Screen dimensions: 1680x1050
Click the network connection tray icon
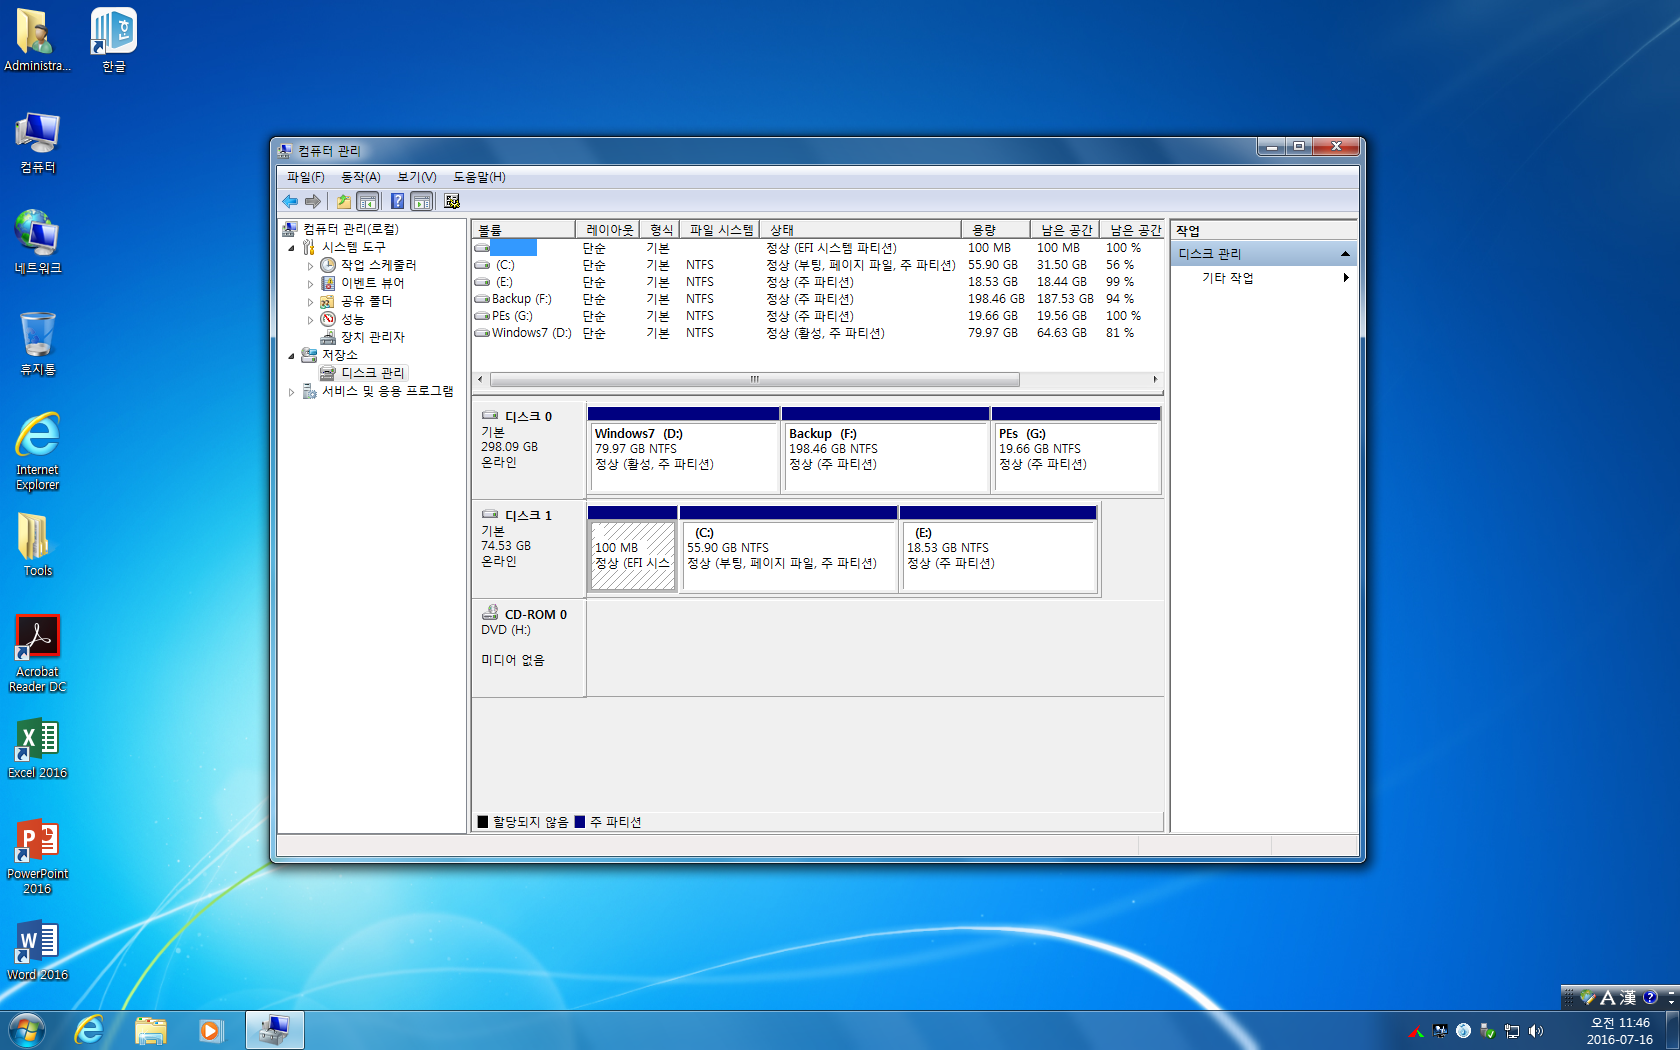(1512, 1031)
